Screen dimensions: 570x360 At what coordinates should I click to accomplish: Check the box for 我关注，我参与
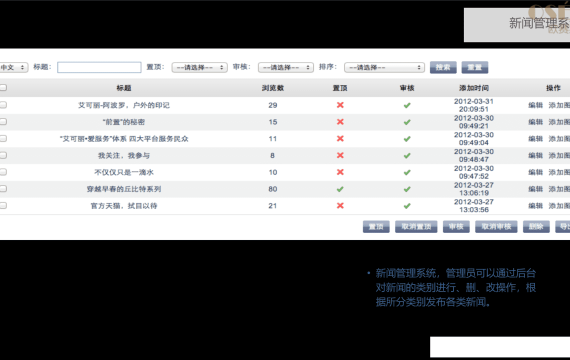[x=3, y=155]
